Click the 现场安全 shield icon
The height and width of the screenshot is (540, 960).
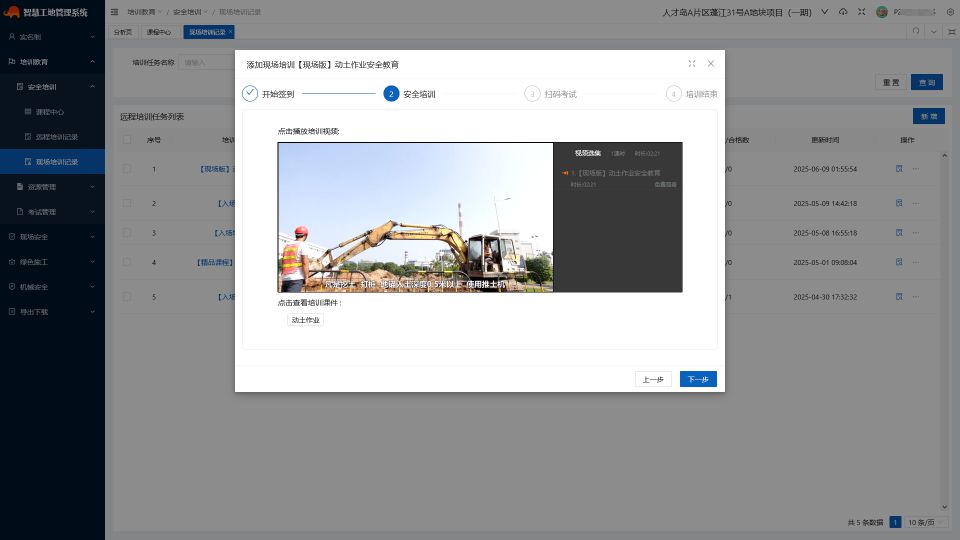point(12,236)
